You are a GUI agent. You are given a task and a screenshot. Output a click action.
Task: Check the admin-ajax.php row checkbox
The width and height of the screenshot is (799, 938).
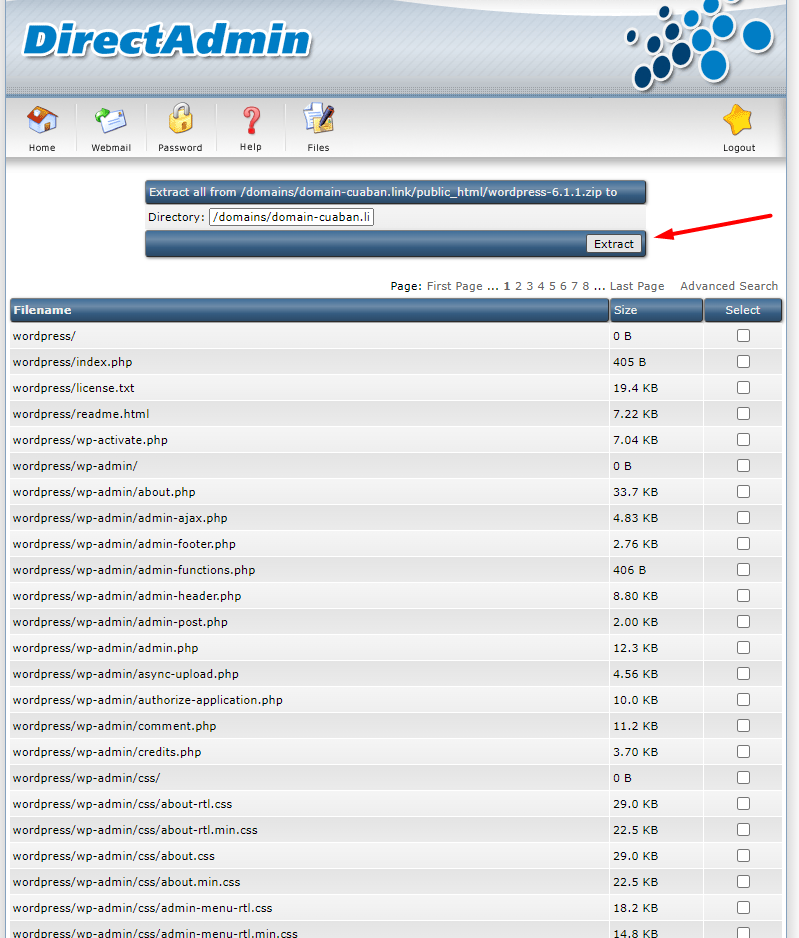743,517
